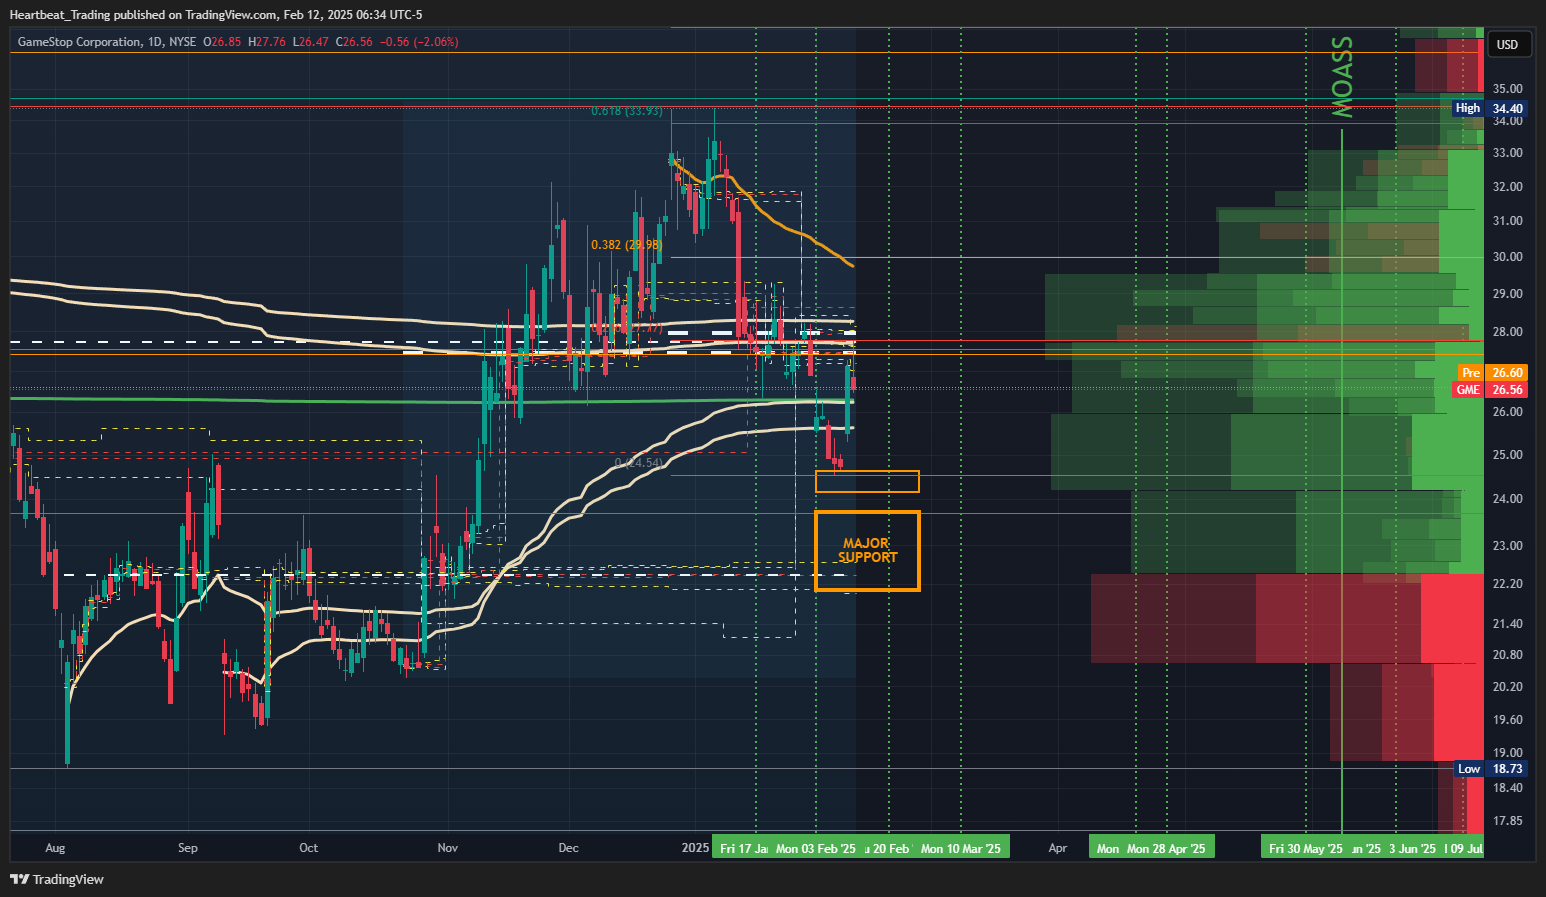Click the change value −0.56 (−2.06%)

tap(421, 42)
